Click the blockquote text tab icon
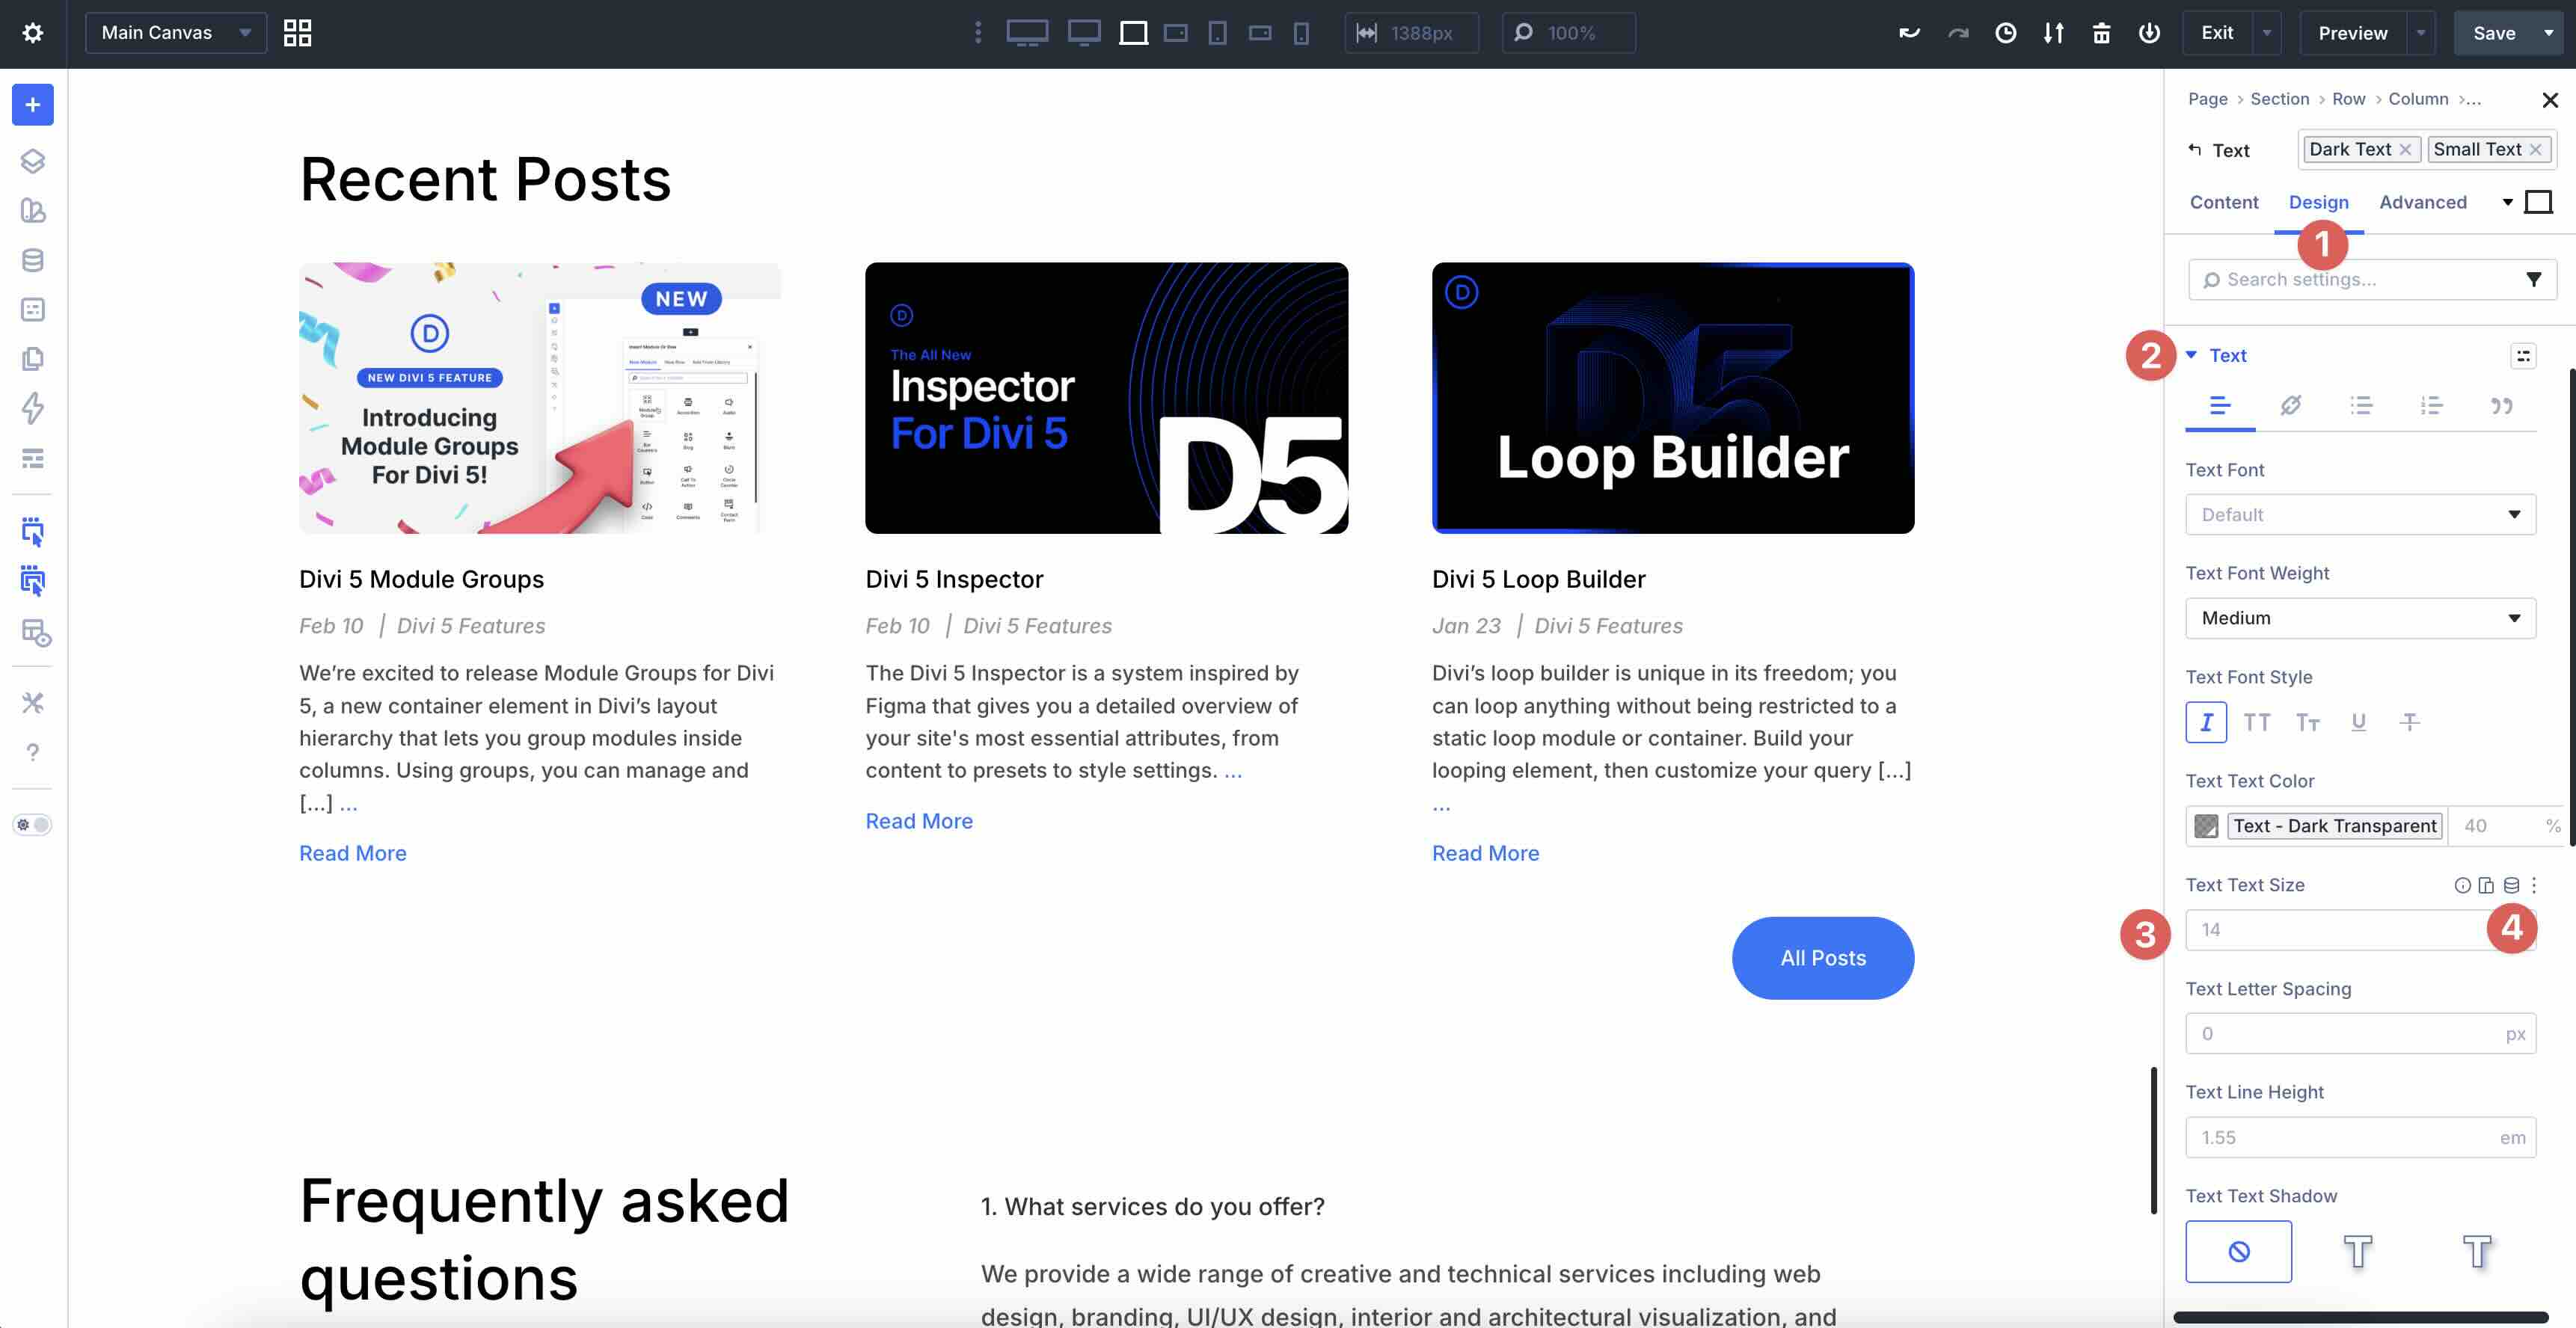 point(2501,405)
